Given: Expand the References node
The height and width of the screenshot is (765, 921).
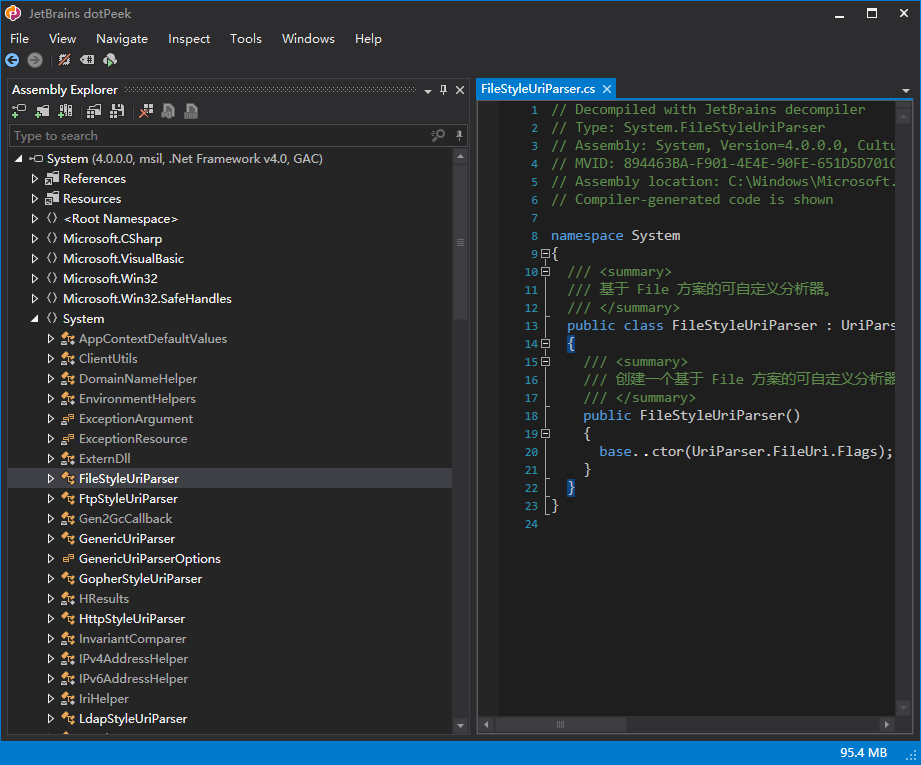Looking at the screenshot, I should click(35, 178).
